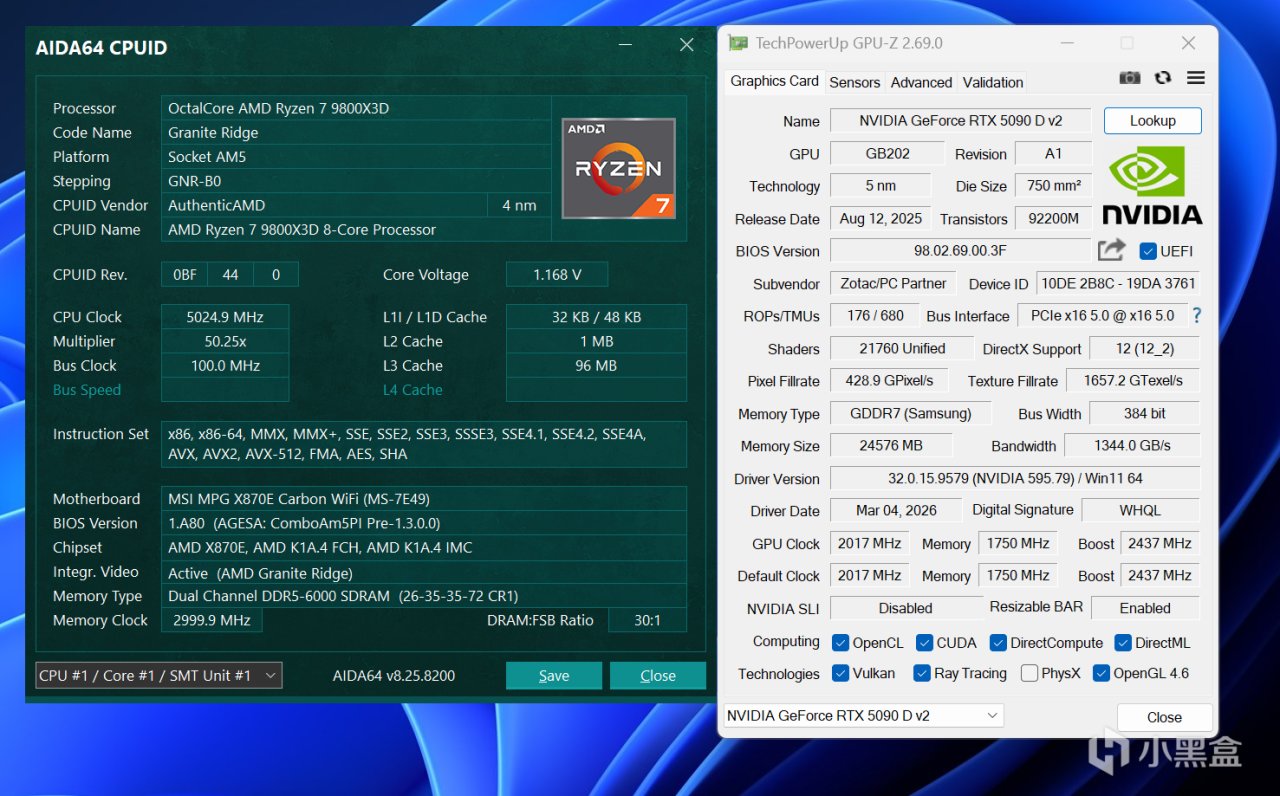The image size is (1280, 796).
Task: Toggle the CUDA checkbox
Action: 924,643
